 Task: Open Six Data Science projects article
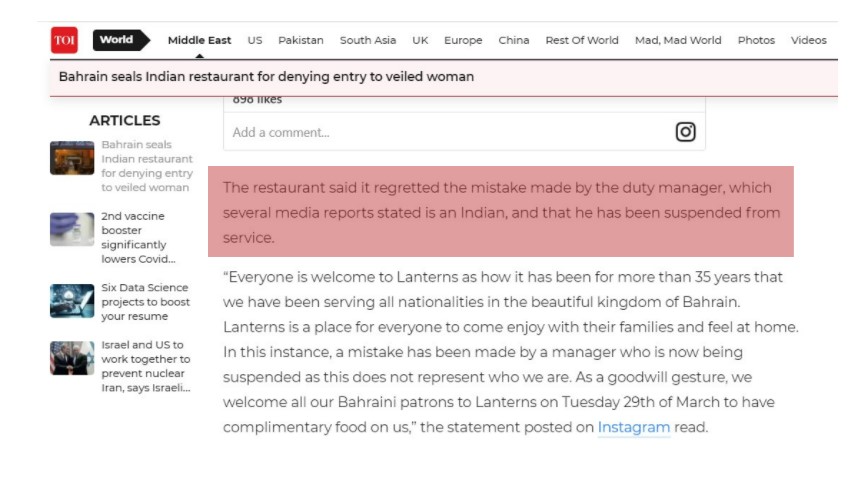pos(145,302)
